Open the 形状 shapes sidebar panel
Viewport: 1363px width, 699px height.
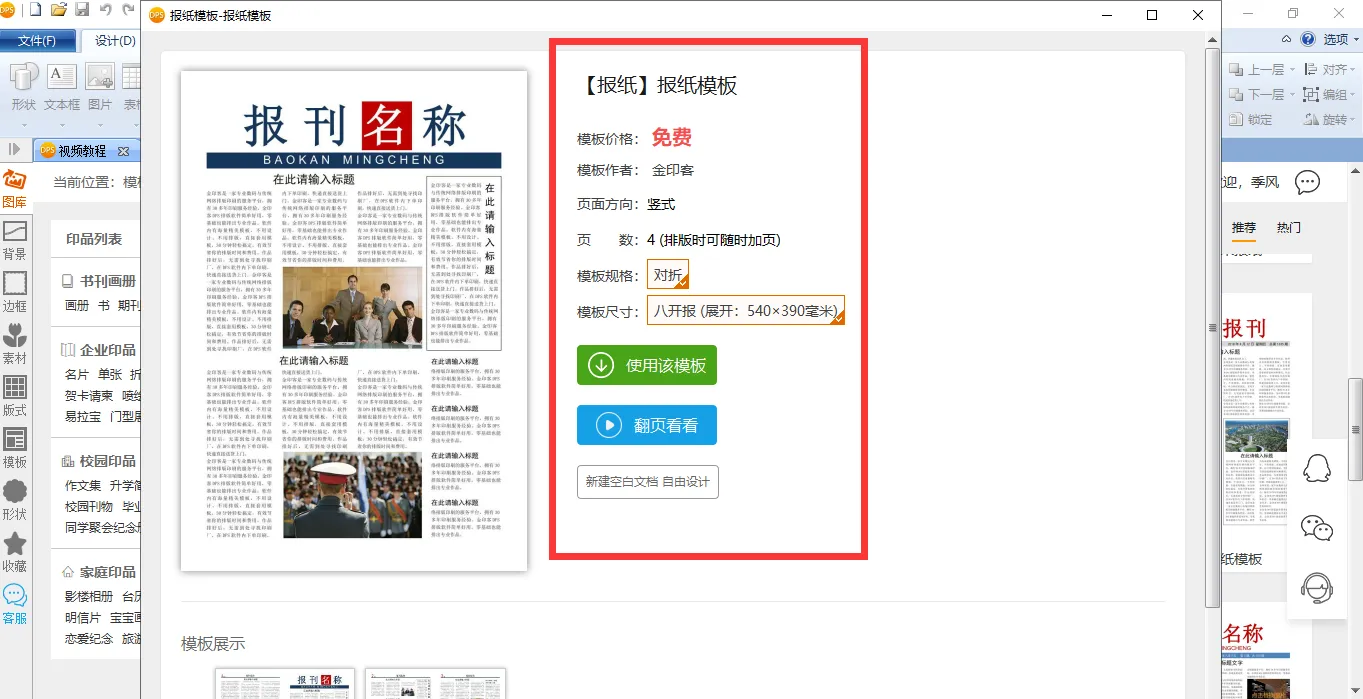pyautogui.click(x=15, y=501)
